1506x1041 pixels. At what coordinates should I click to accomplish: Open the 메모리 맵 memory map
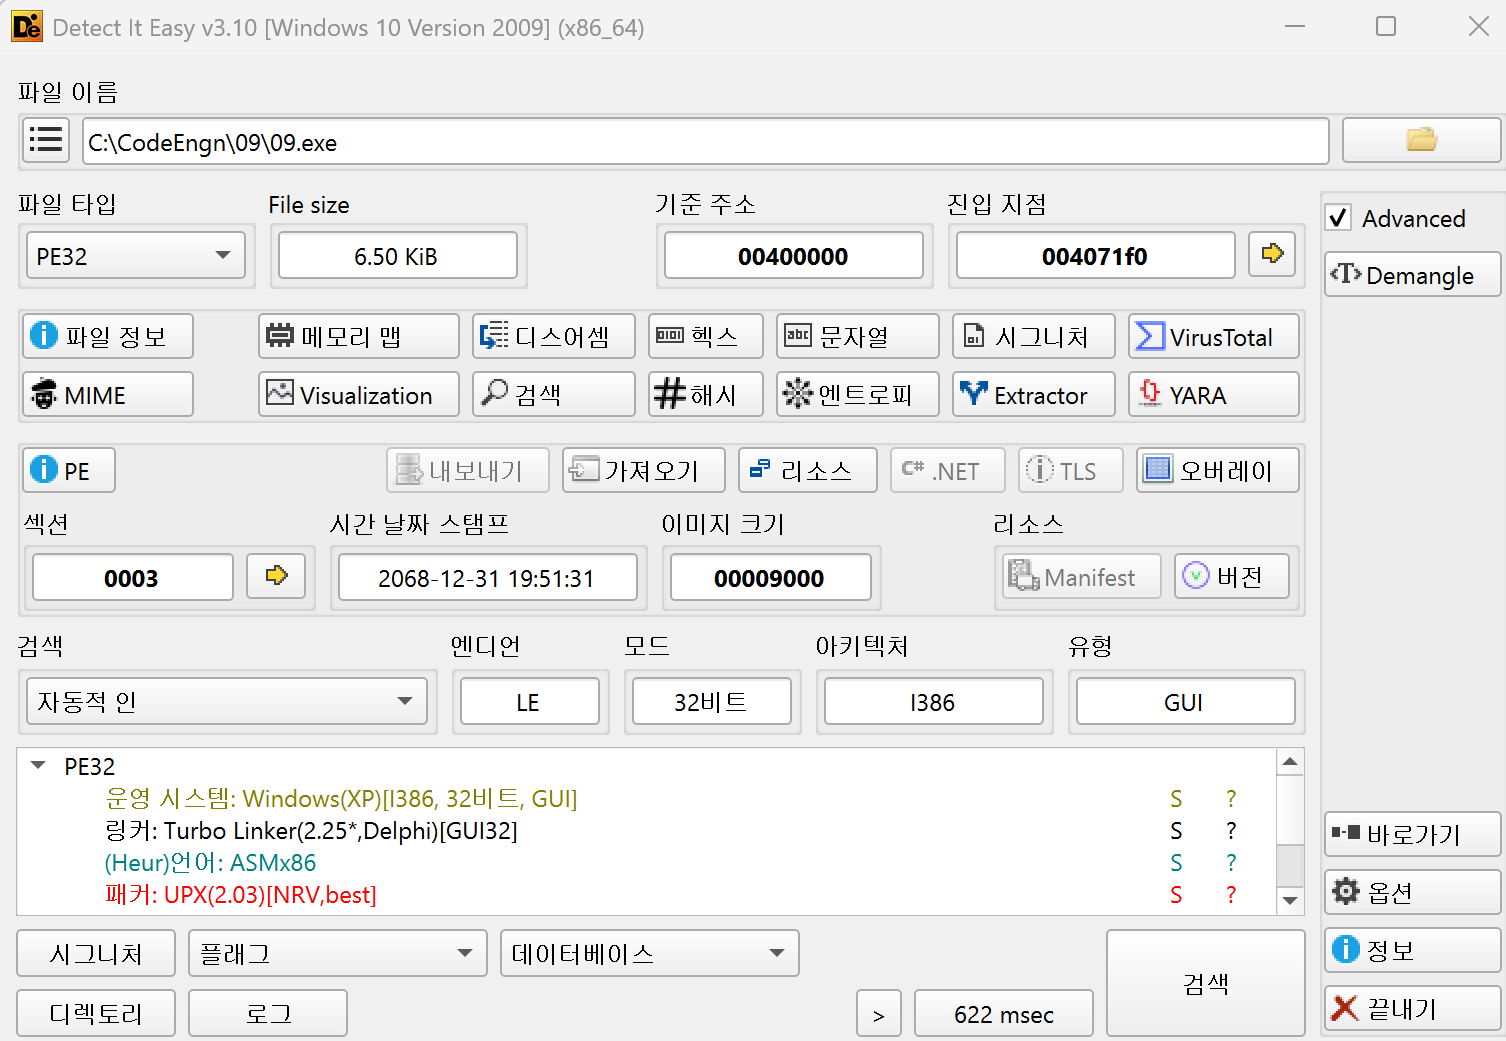coord(359,336)
